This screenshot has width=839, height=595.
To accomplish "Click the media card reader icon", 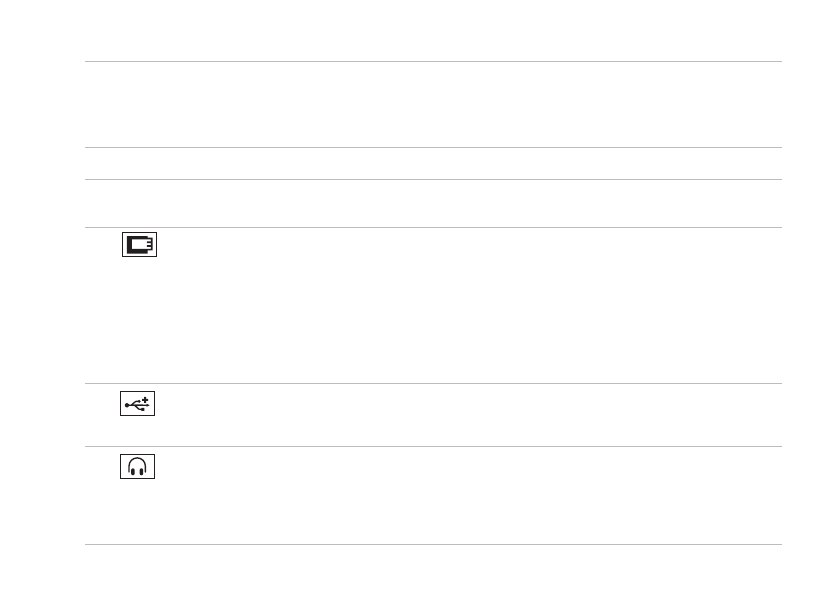I will pyautogui.click(x=140, y=245).
